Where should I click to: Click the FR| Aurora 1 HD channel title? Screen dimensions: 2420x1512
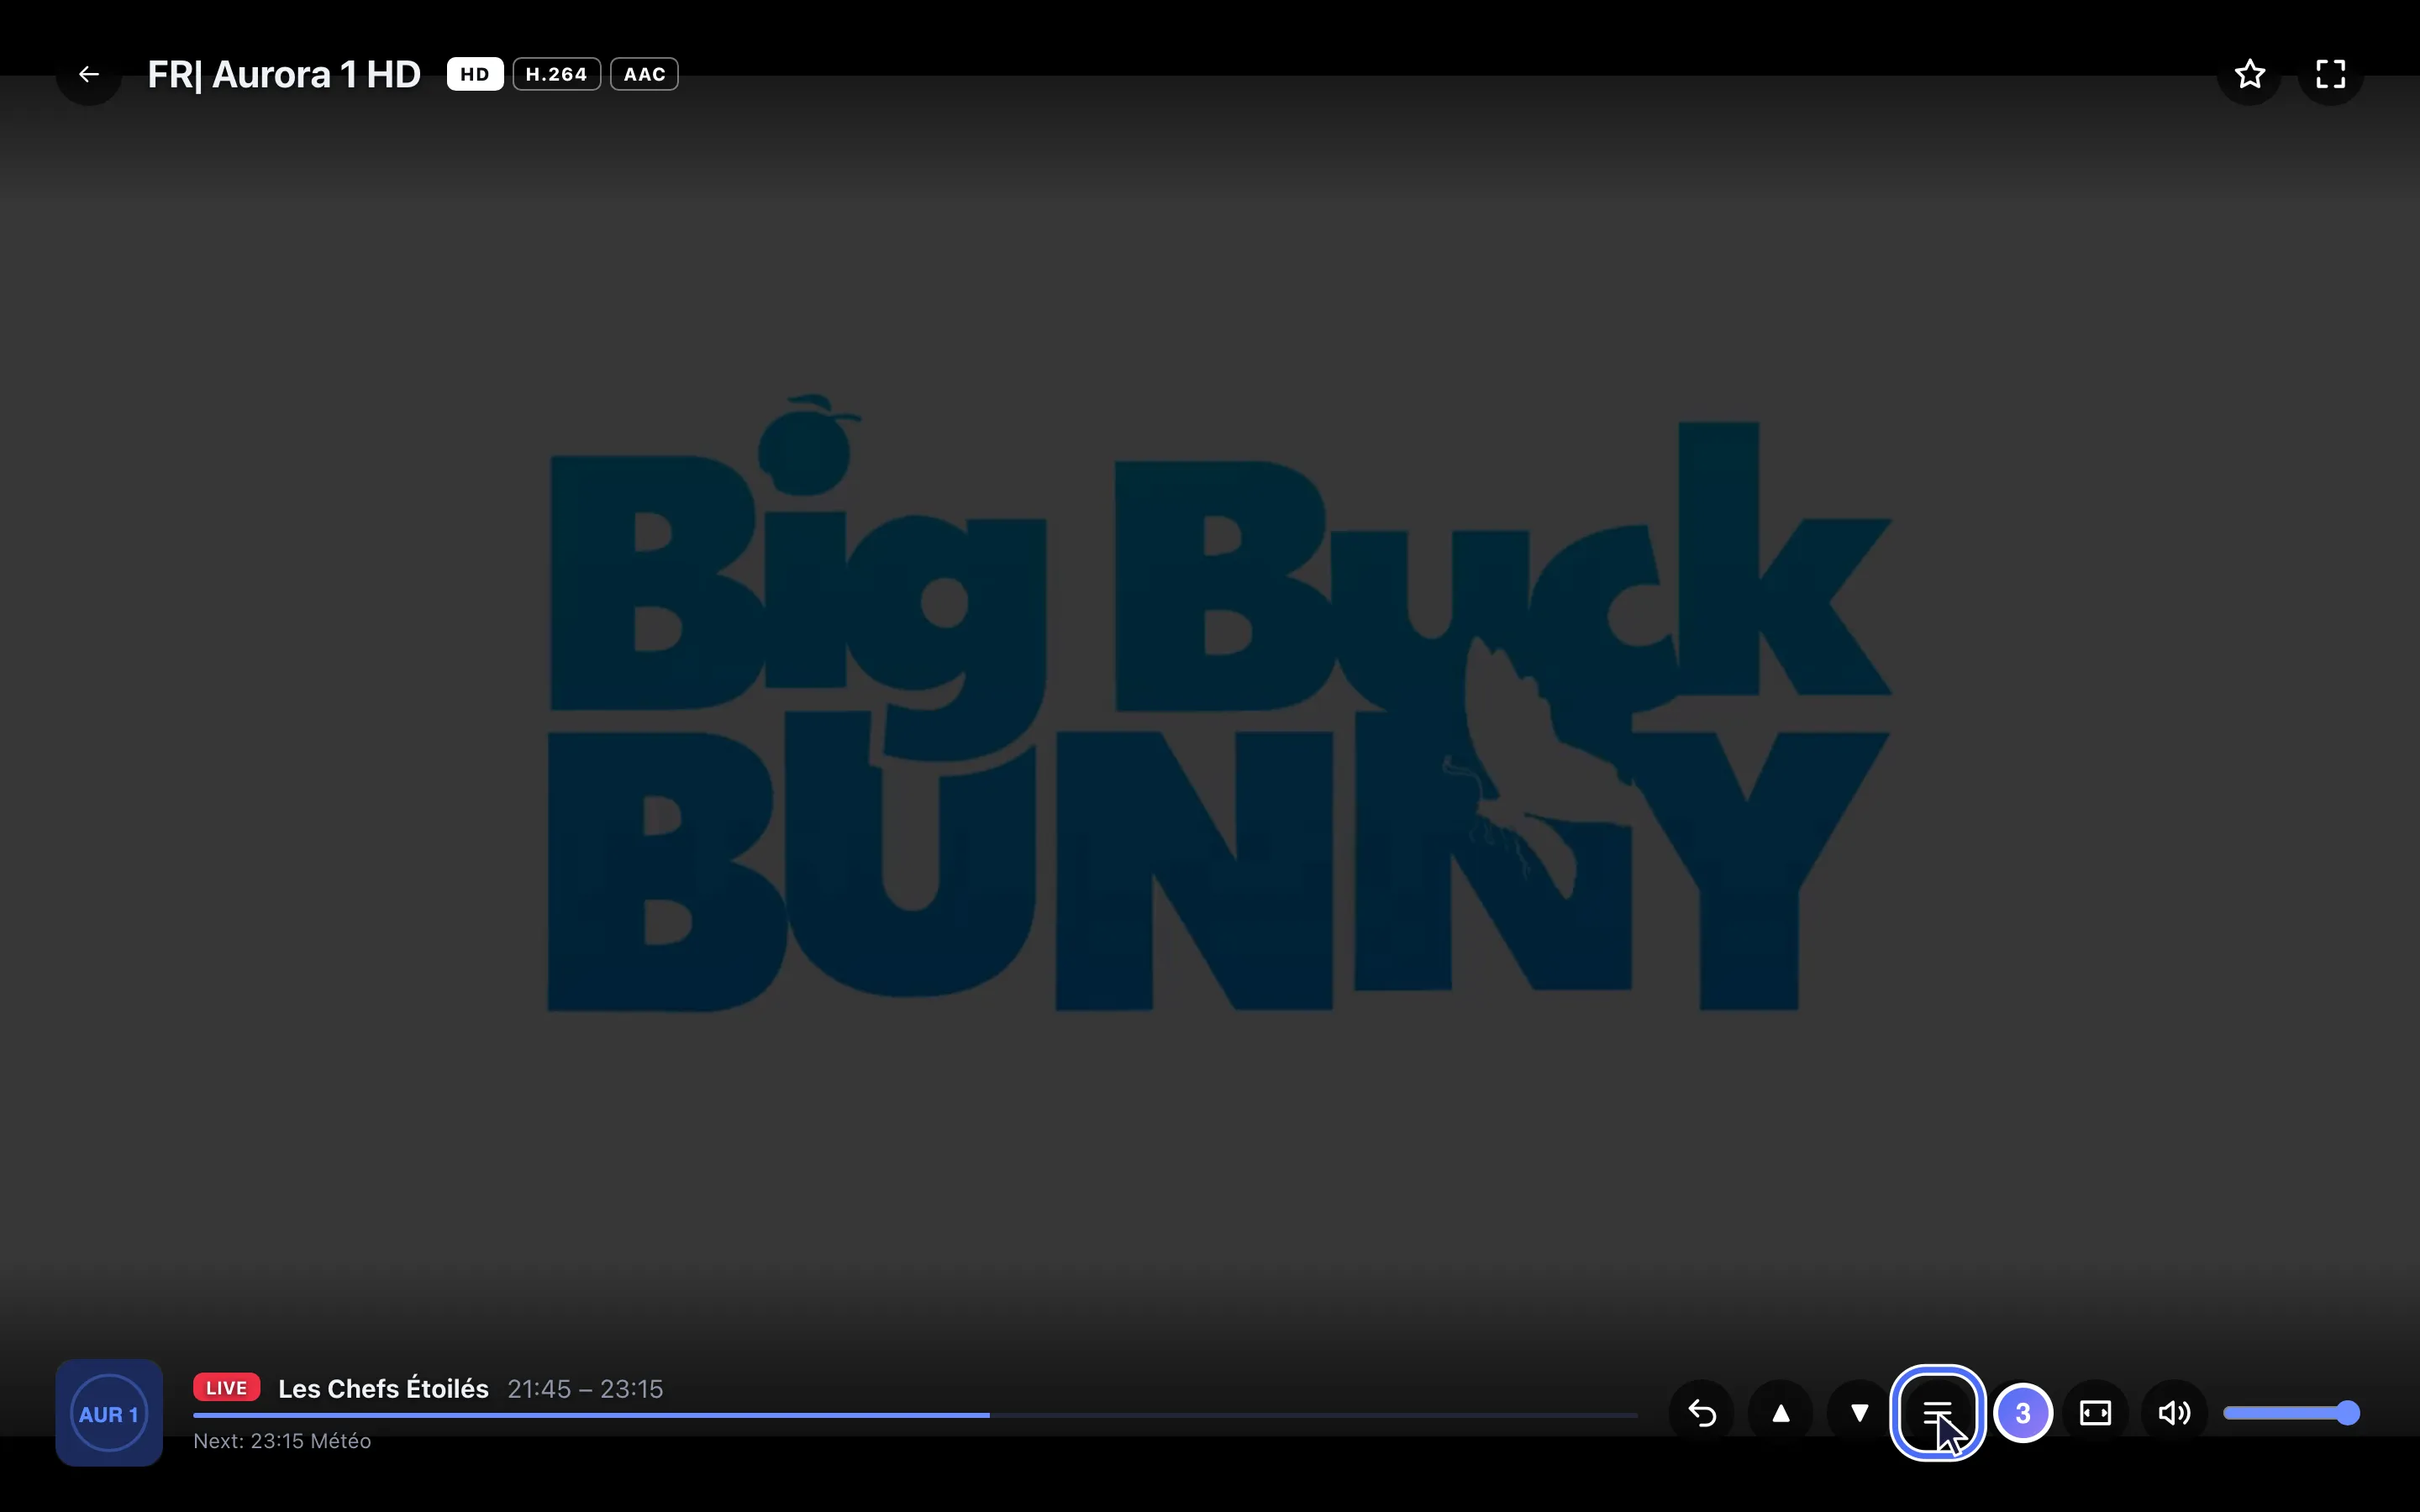(x=284, y=75)
